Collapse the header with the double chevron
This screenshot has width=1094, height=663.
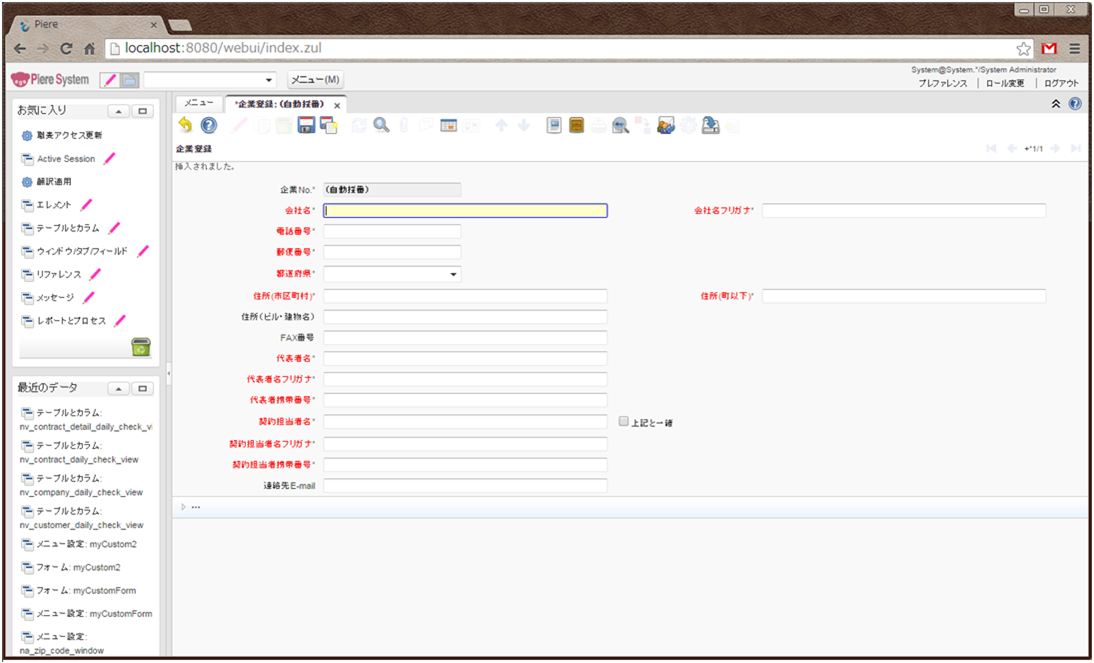(1056, 104)
